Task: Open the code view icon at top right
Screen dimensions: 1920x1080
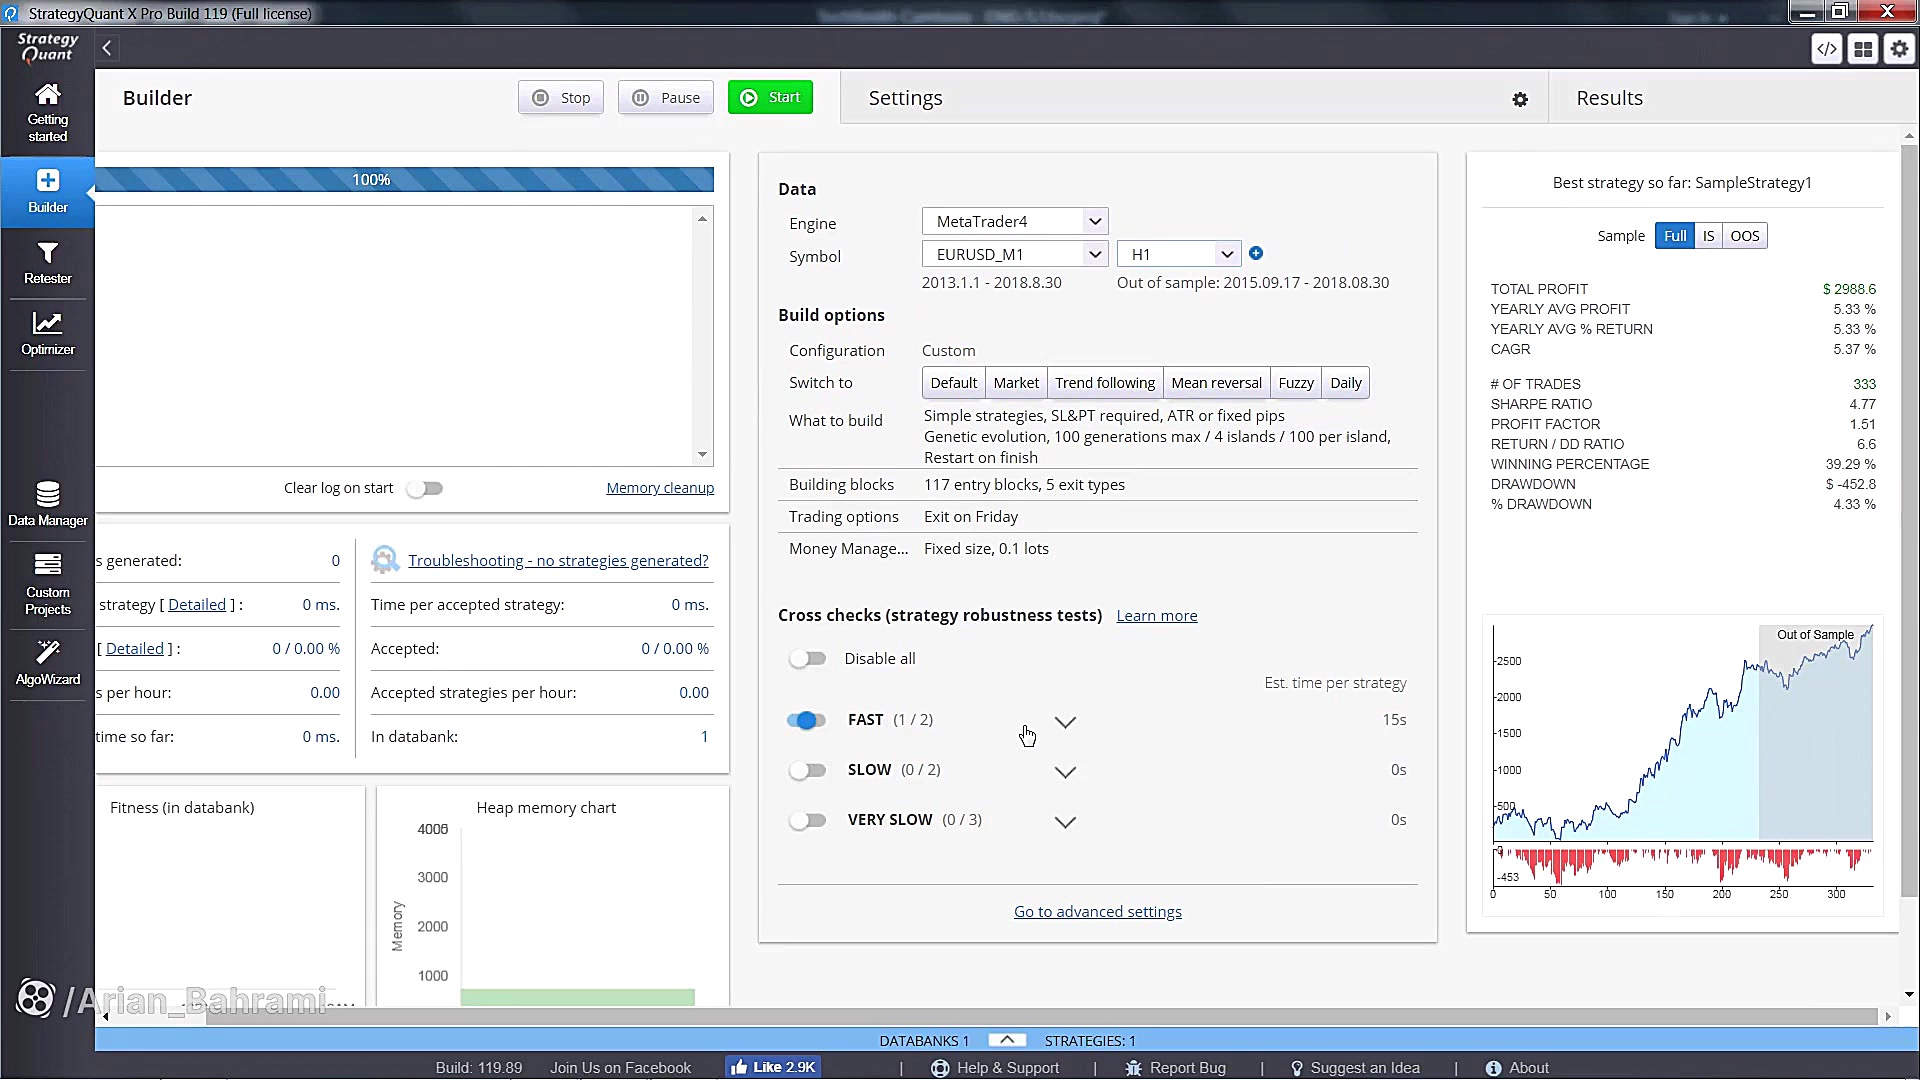Action: [x=1827, y=48]
